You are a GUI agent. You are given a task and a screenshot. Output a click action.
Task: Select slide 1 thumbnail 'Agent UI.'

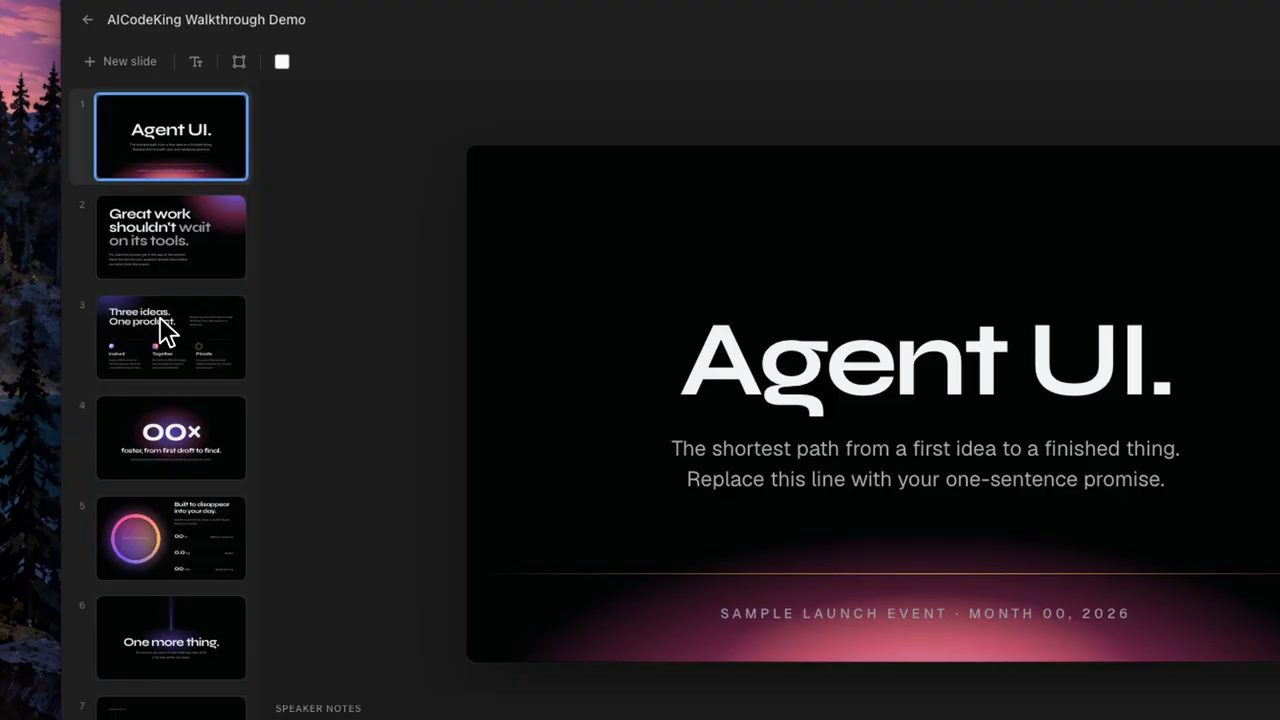pos(171,137)
